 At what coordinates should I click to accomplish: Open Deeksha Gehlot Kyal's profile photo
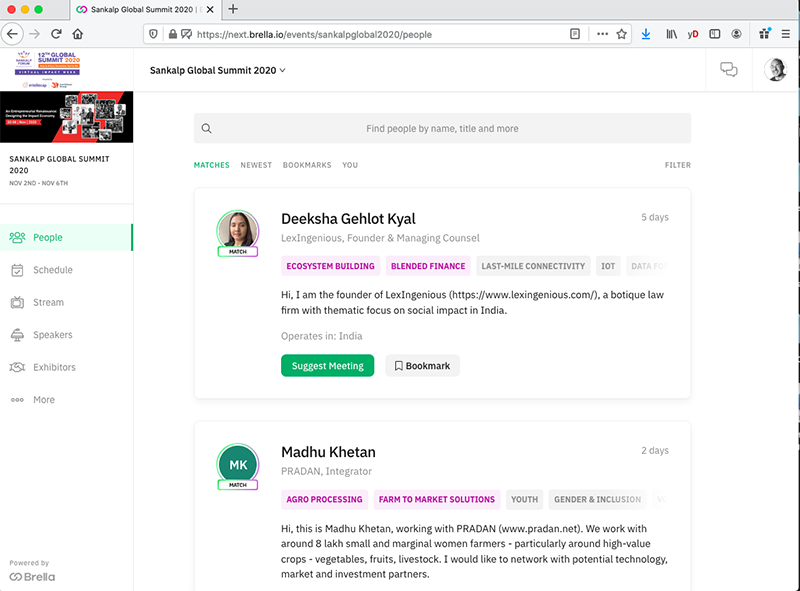click(x=238, y=231)
